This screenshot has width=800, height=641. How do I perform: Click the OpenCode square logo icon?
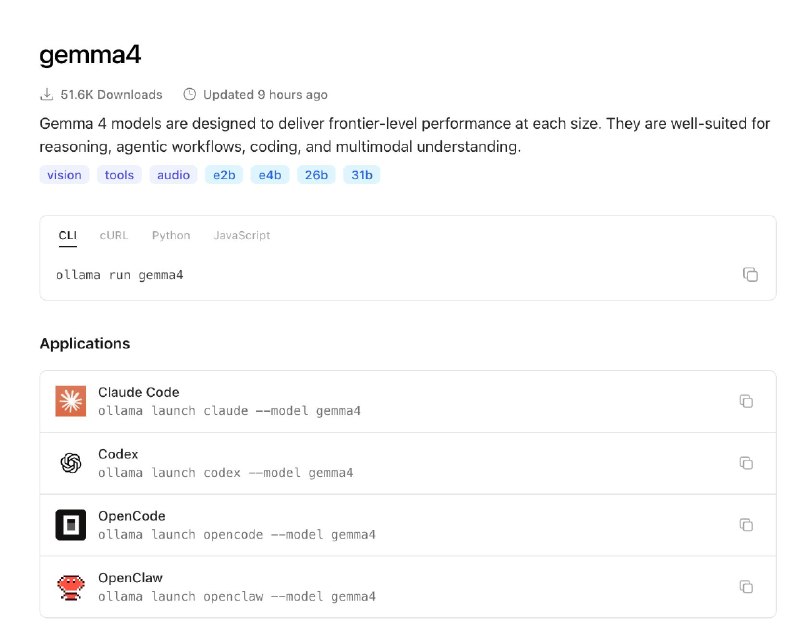tap(70, 525)
